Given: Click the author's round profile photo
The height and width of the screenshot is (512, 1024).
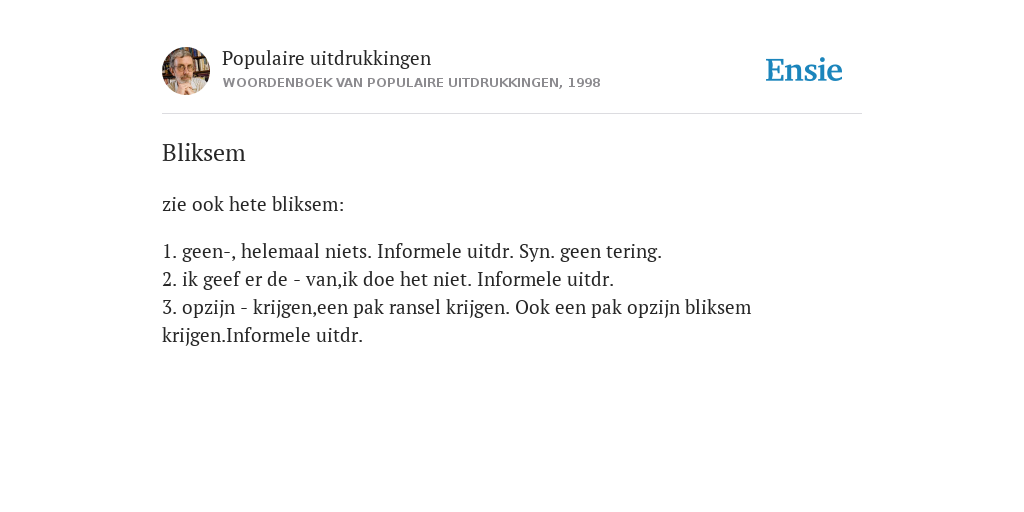Looking at the screenshot, I should pyautogui.click(x=186, y=71).
